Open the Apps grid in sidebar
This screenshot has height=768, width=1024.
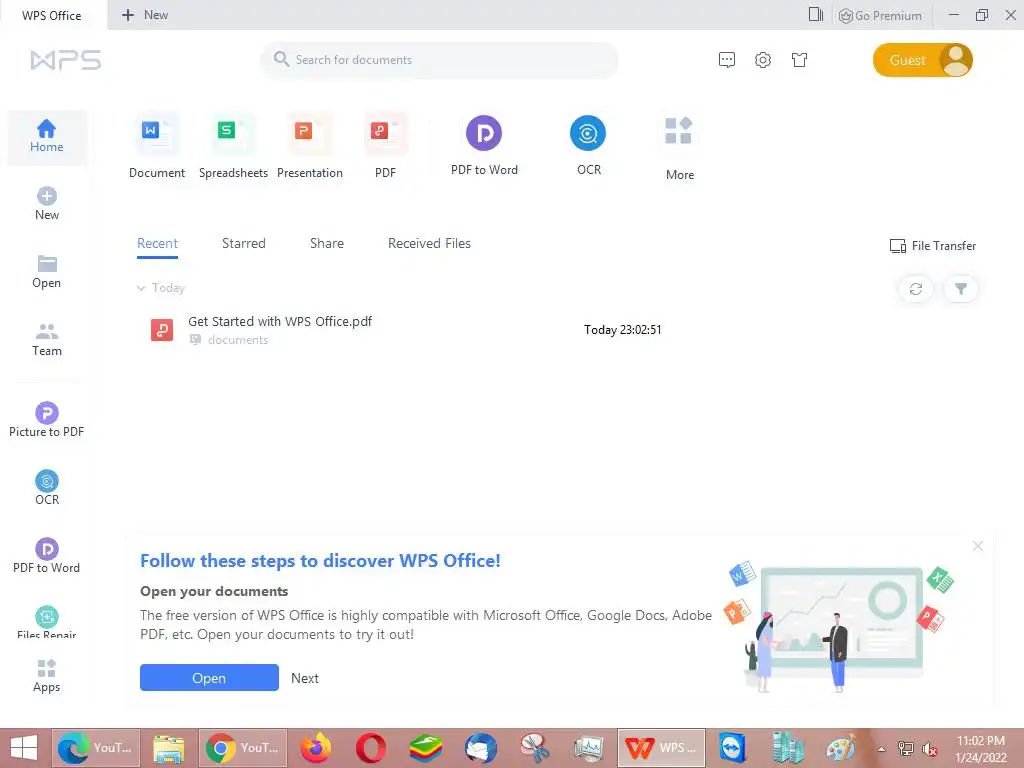(x=46, y=675)
